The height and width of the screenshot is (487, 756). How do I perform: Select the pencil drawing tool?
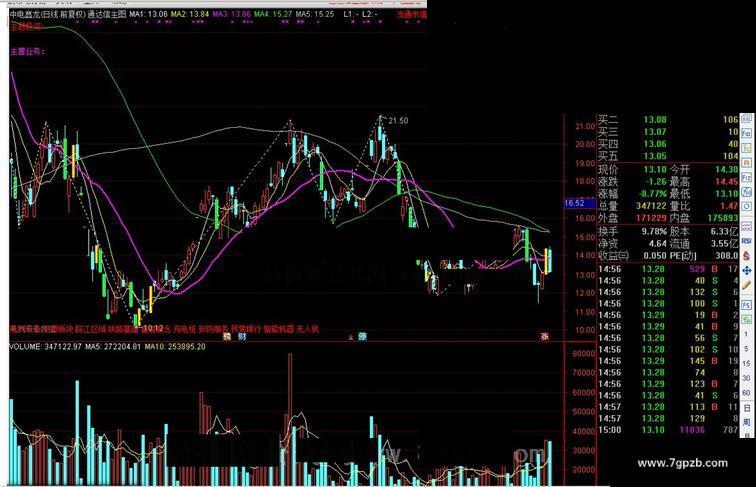(746, 285)
